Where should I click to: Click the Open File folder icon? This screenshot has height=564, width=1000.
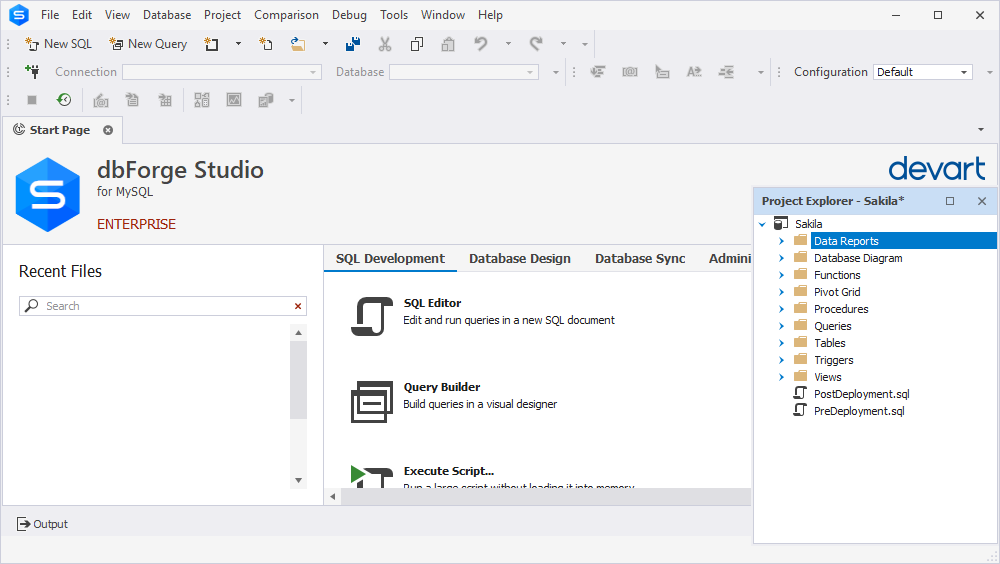click(298, 44)
